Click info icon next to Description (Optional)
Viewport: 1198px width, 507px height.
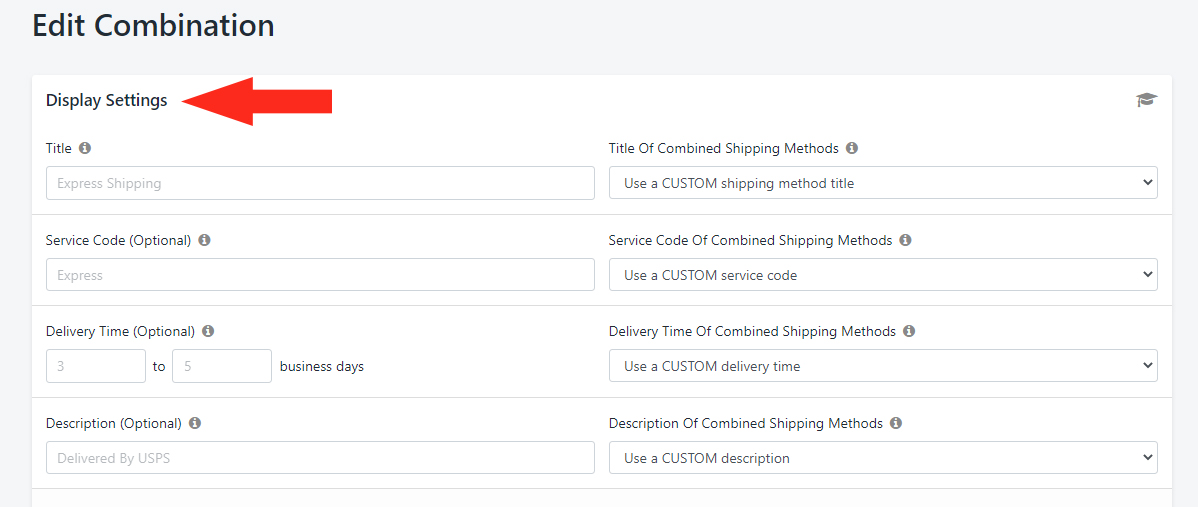click(195, 423)
